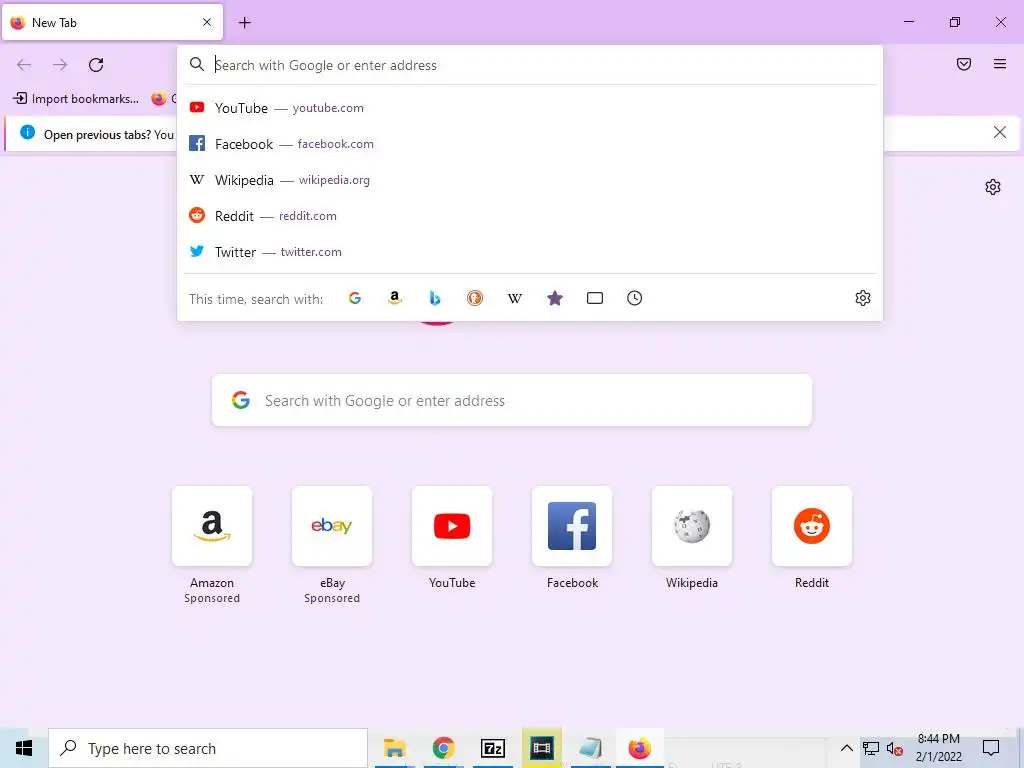Click the muted volume tray icon

[x=894, y=749]
